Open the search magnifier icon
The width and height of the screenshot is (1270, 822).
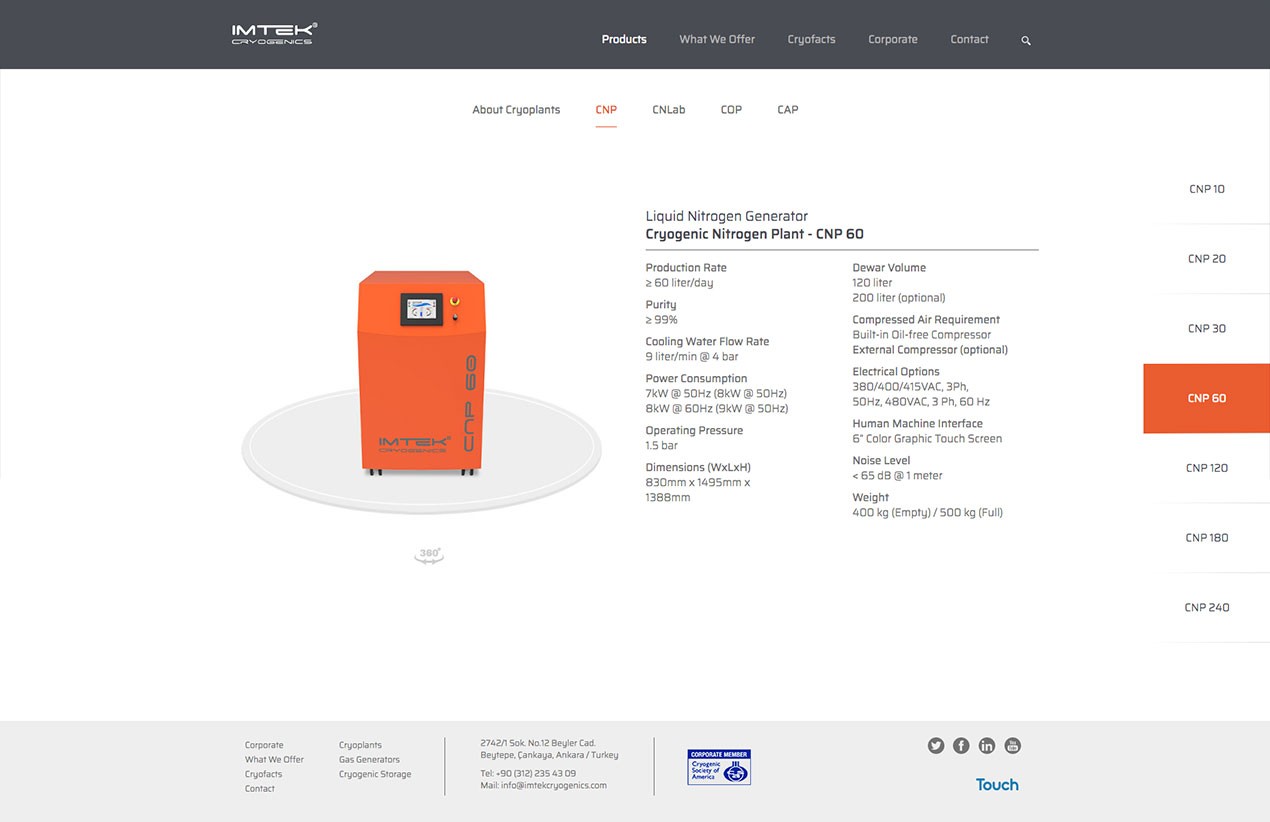1026,41
